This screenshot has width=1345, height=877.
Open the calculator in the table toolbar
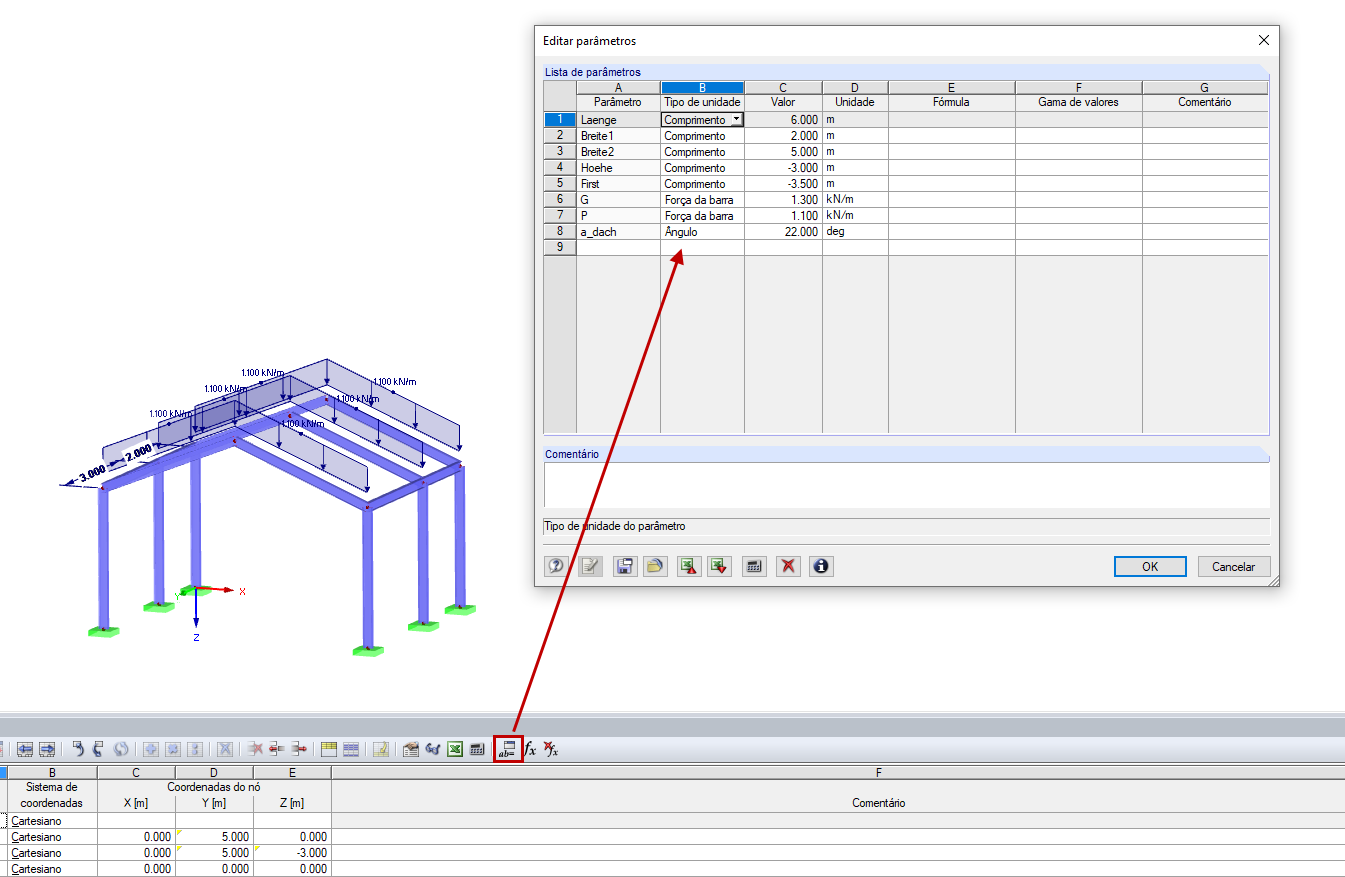click(x=477, y=748)
